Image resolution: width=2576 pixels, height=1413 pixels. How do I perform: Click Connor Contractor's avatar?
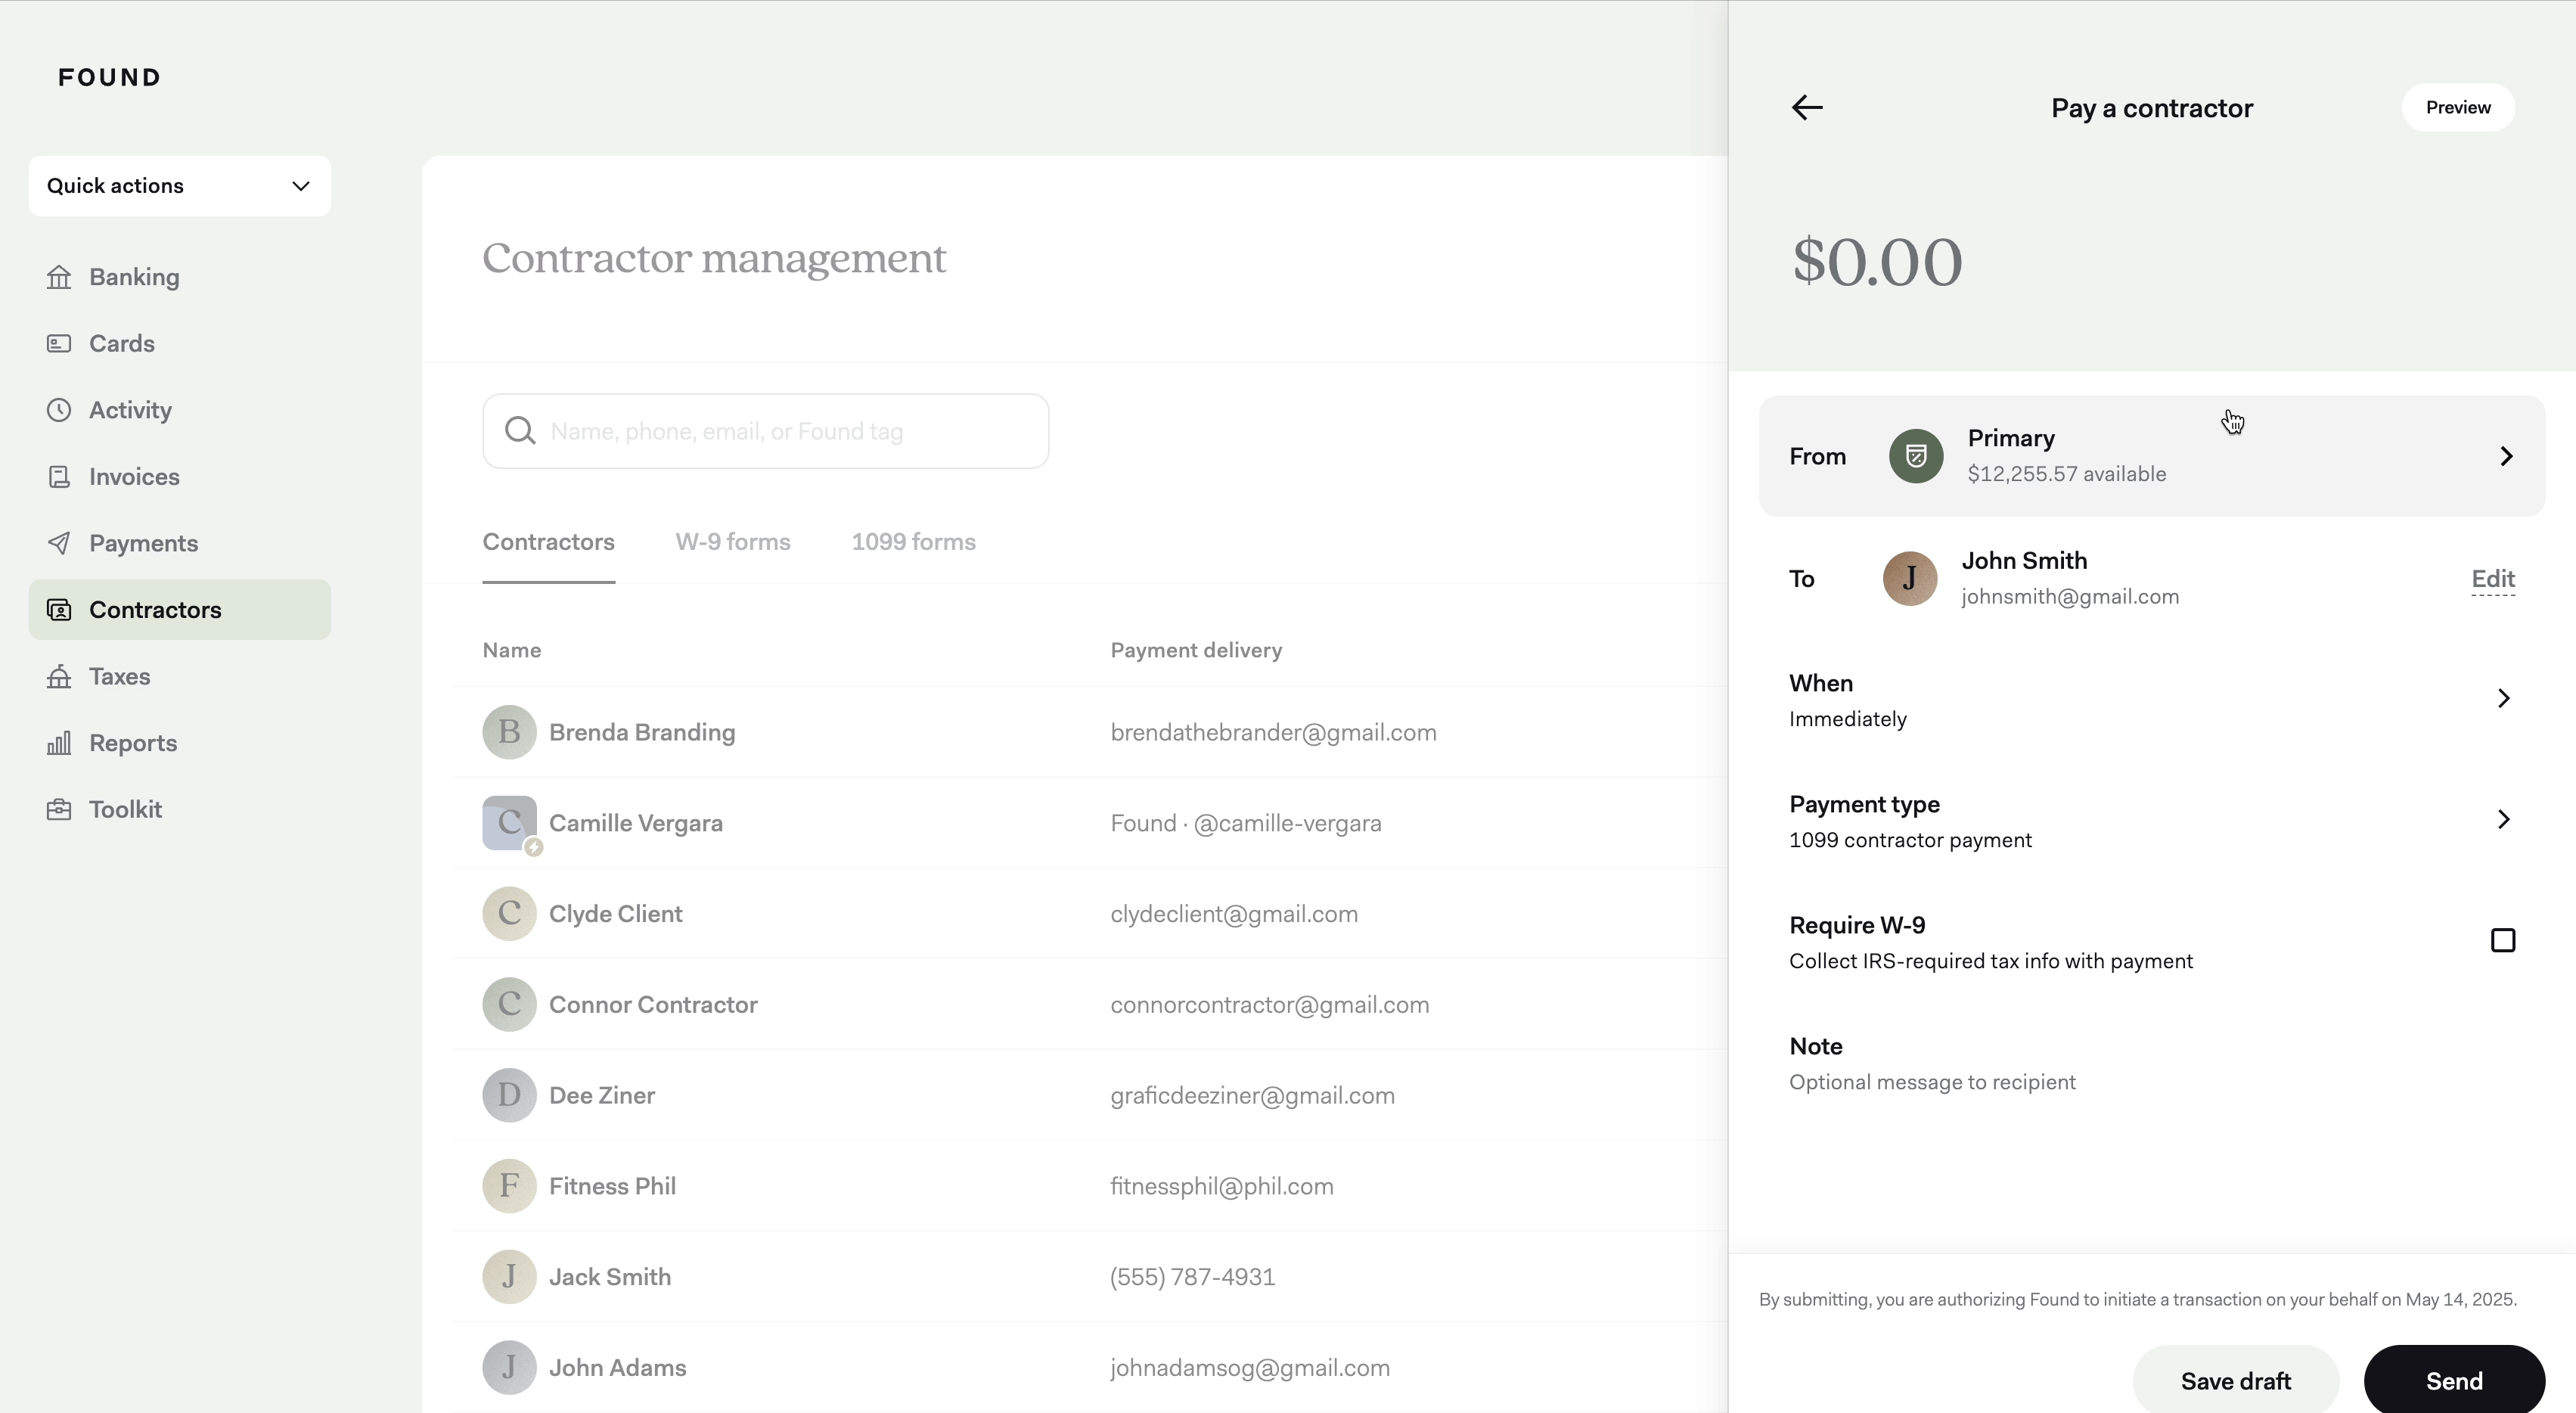(509, 1005)
